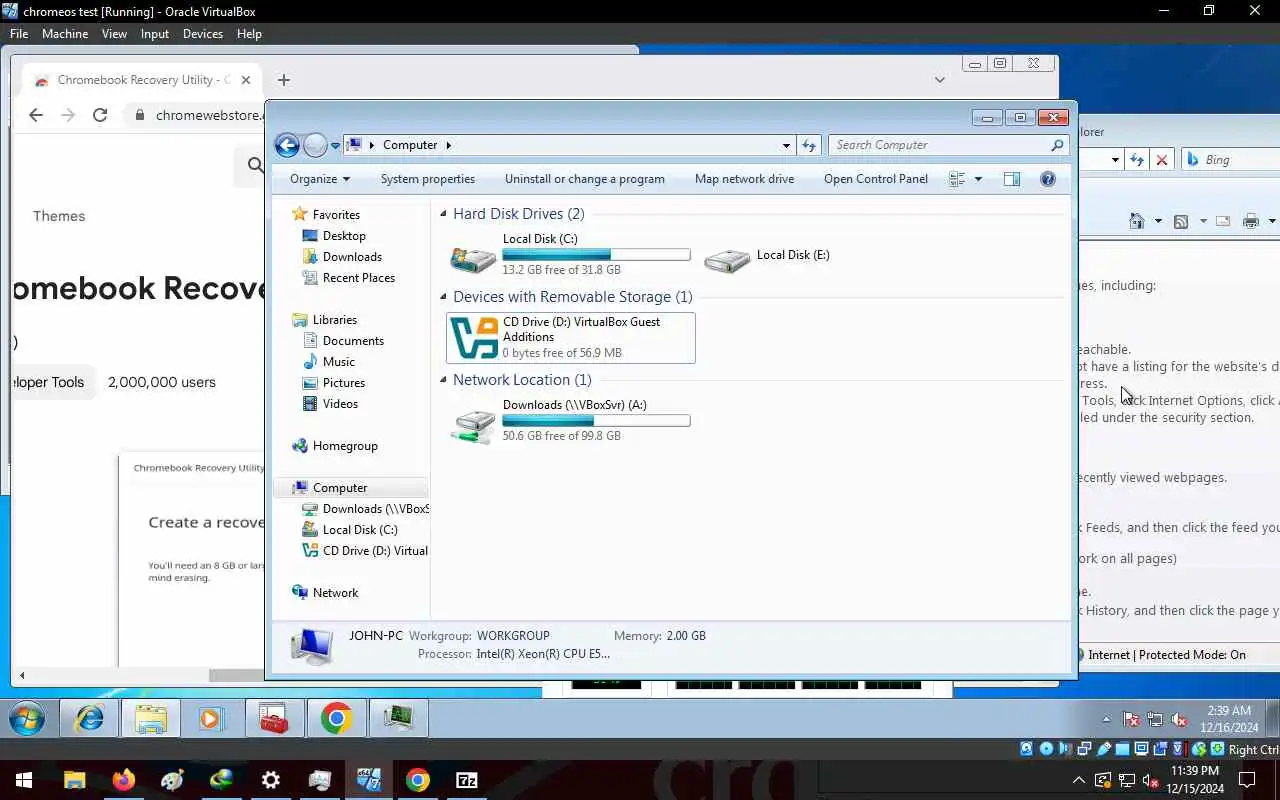
Task: Click Themes in Chrome web store
Action: [59, 216]
